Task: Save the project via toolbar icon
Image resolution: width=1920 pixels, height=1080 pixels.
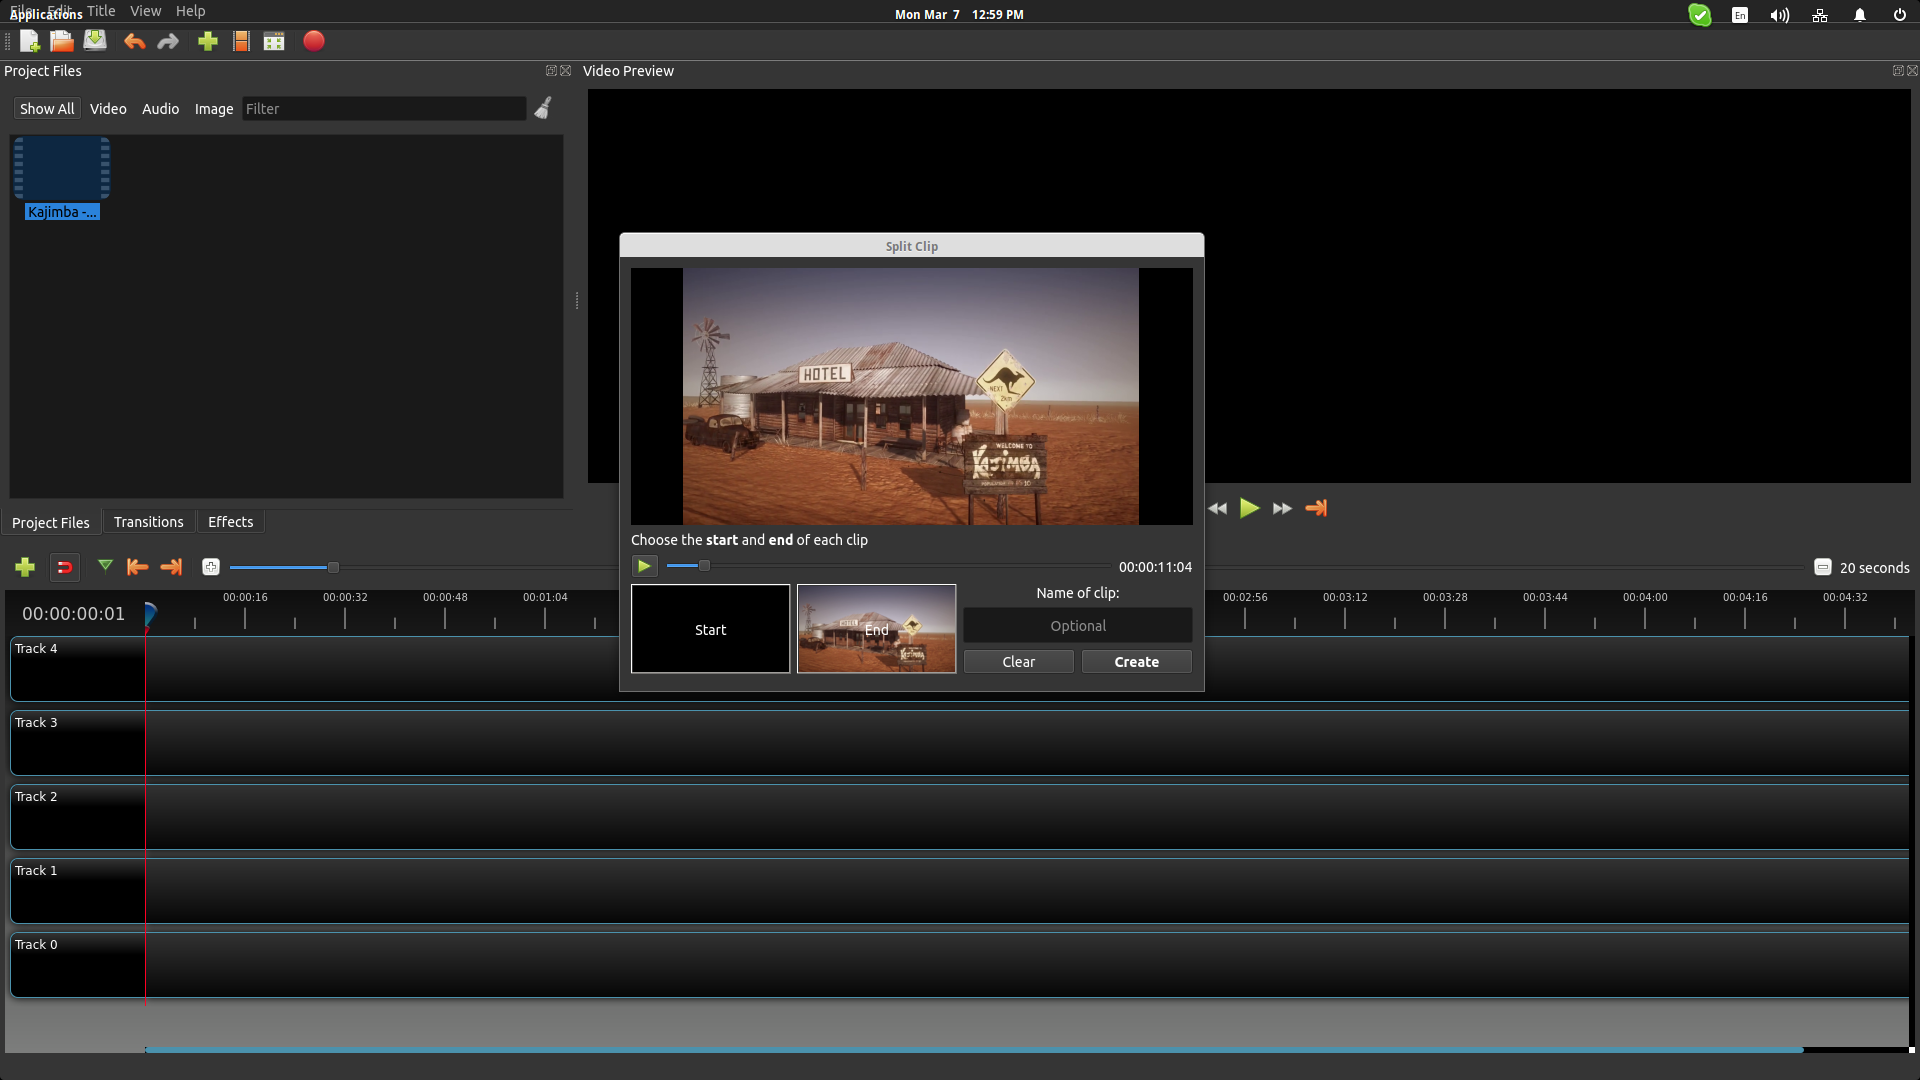Action: point(95,41)
